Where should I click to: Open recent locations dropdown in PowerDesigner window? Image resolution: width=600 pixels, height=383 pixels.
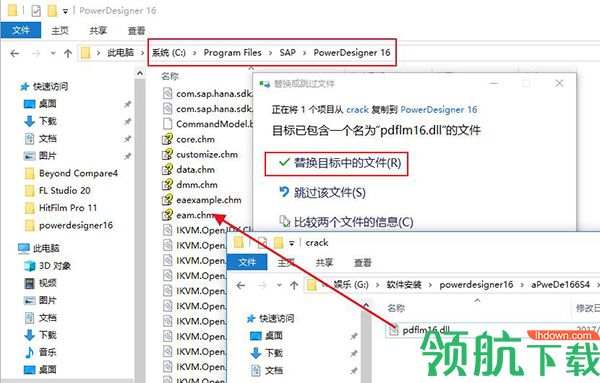pos(53,53)
